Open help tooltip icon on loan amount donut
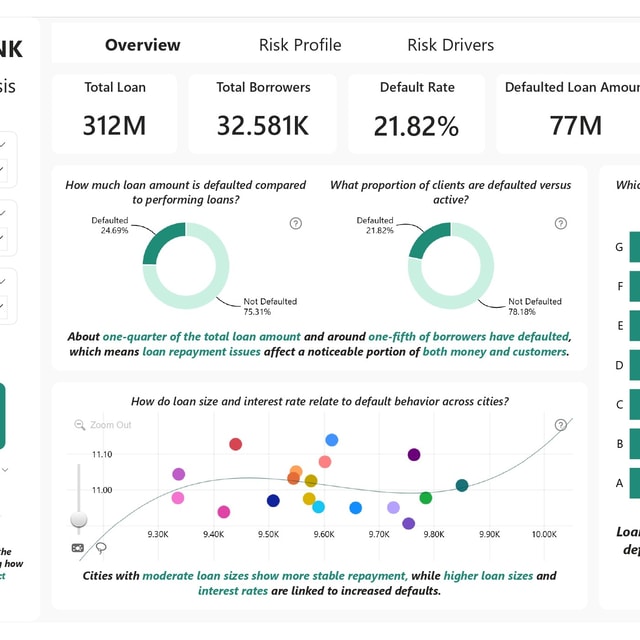 296,223
